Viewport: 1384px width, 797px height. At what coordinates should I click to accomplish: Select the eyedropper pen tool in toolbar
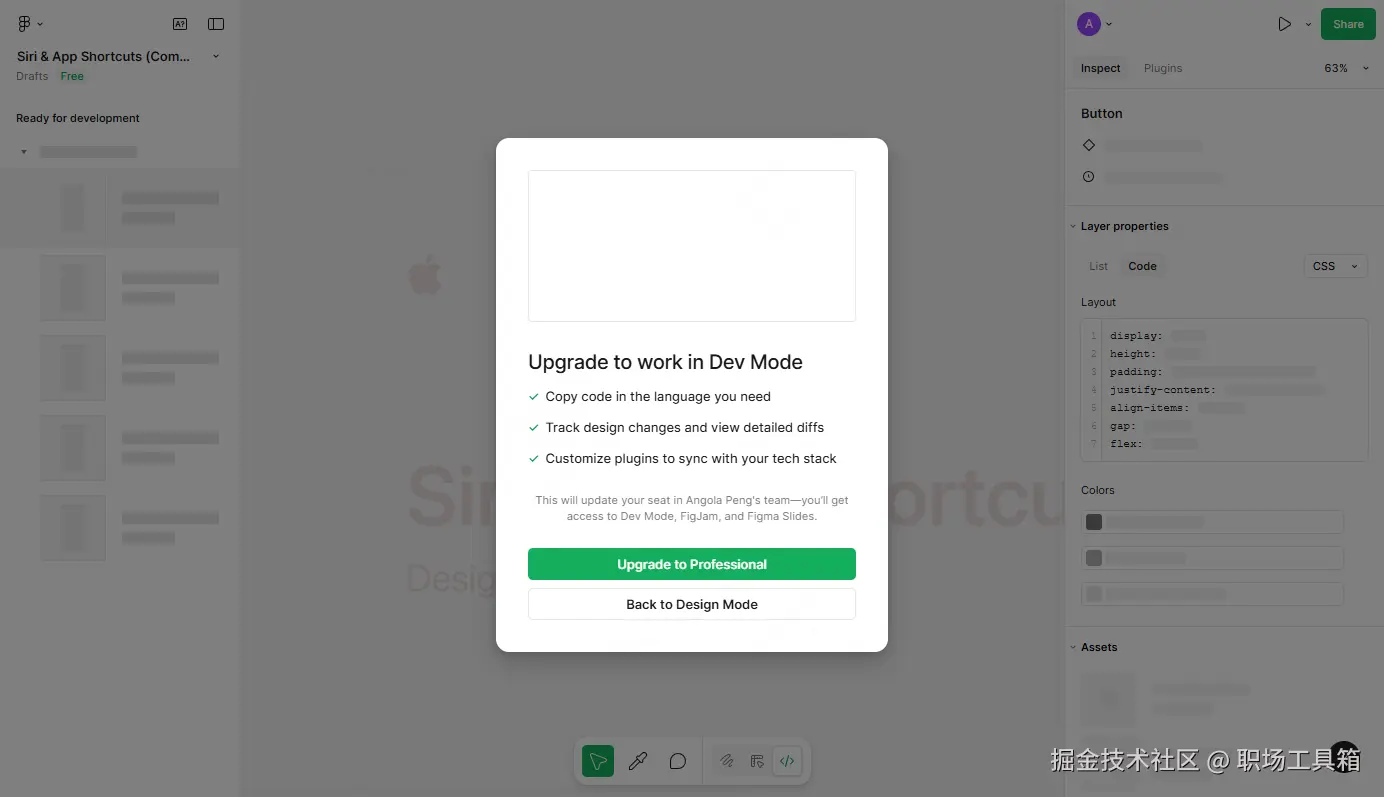tap(638, 761)
